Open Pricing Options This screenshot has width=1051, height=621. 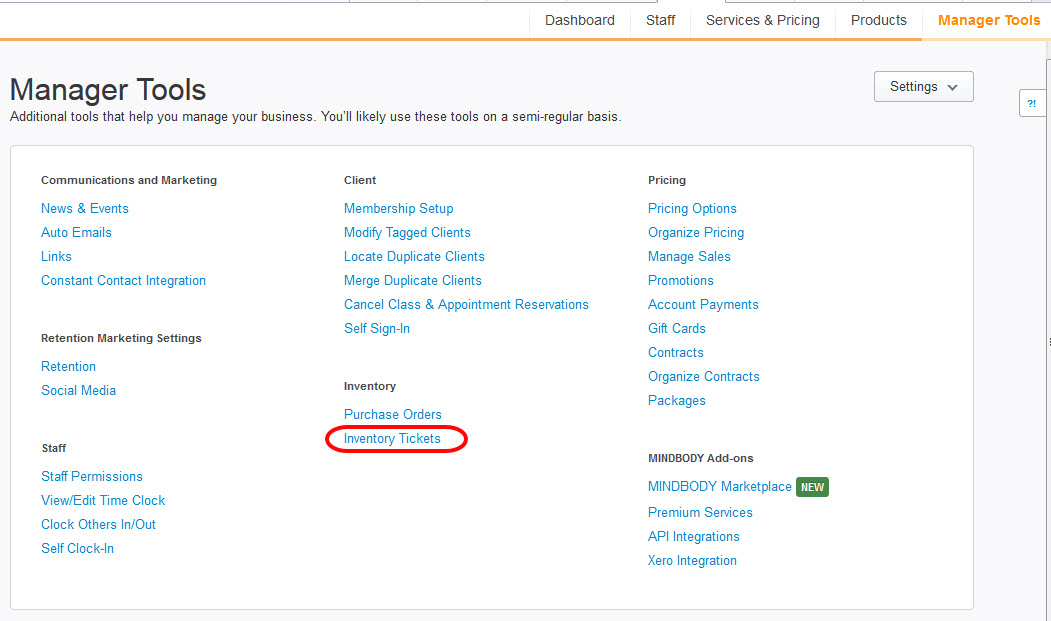pos(692,209)
